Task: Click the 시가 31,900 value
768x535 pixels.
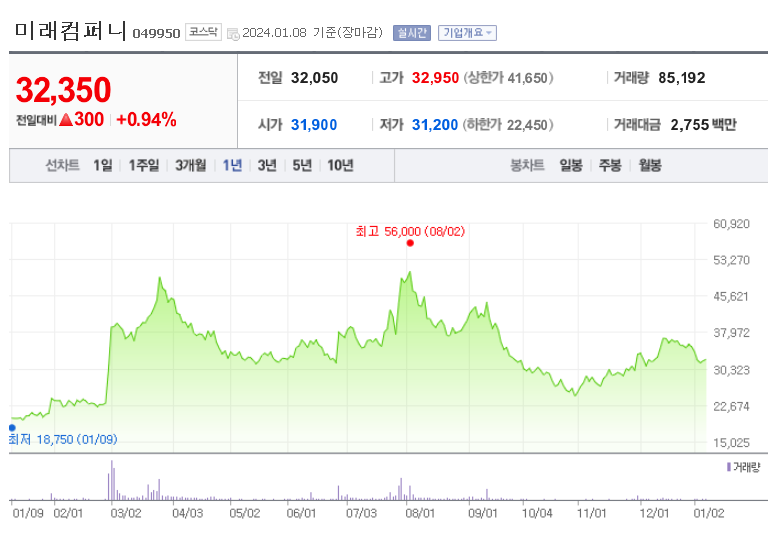Action: (x=314, y=125)
